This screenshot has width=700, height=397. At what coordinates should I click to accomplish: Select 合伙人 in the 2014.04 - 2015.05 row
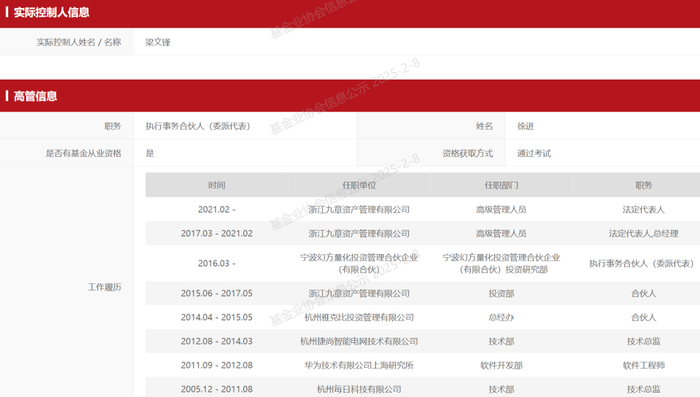coord(644,317)
